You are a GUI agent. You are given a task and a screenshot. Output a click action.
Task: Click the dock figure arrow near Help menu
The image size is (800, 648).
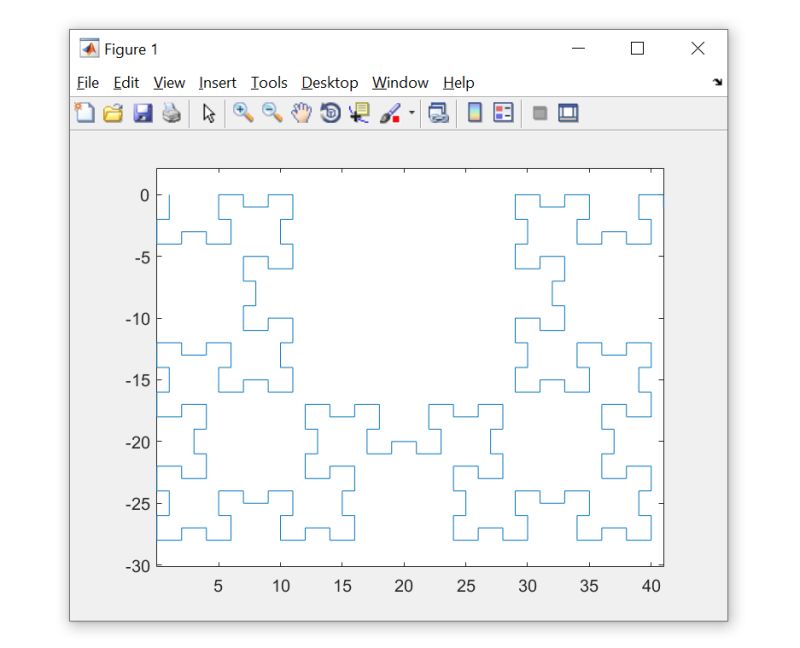(x=718, y=83)
